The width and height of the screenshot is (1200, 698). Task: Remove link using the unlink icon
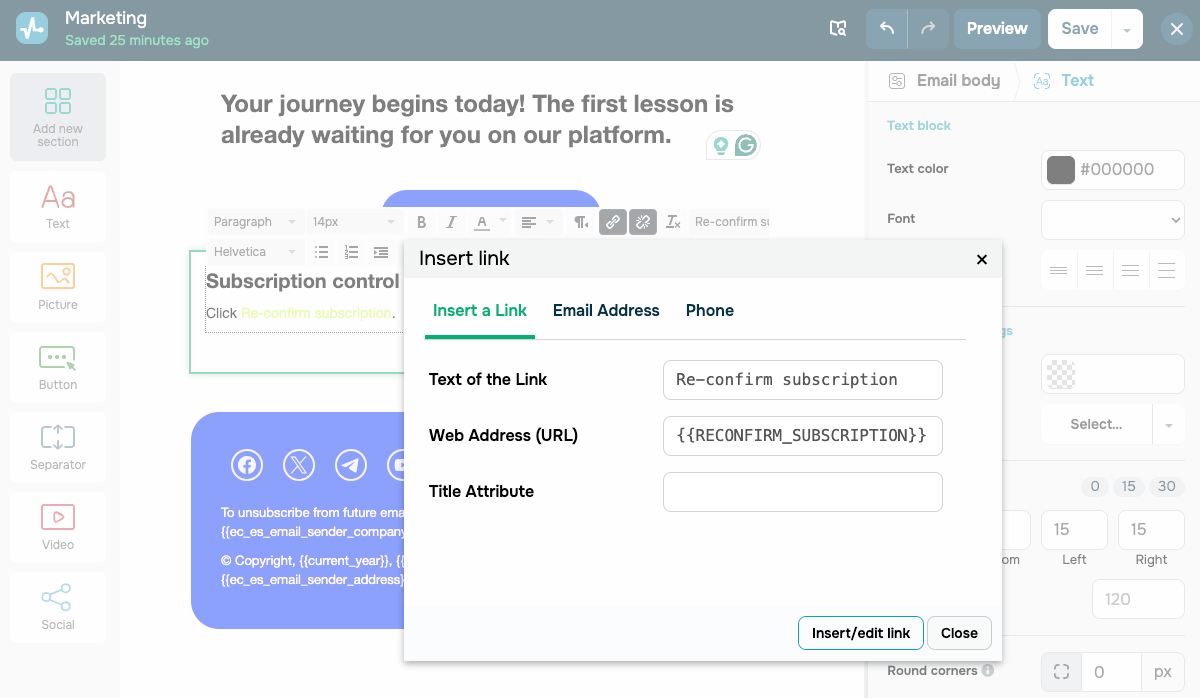(x=642, y=222)
